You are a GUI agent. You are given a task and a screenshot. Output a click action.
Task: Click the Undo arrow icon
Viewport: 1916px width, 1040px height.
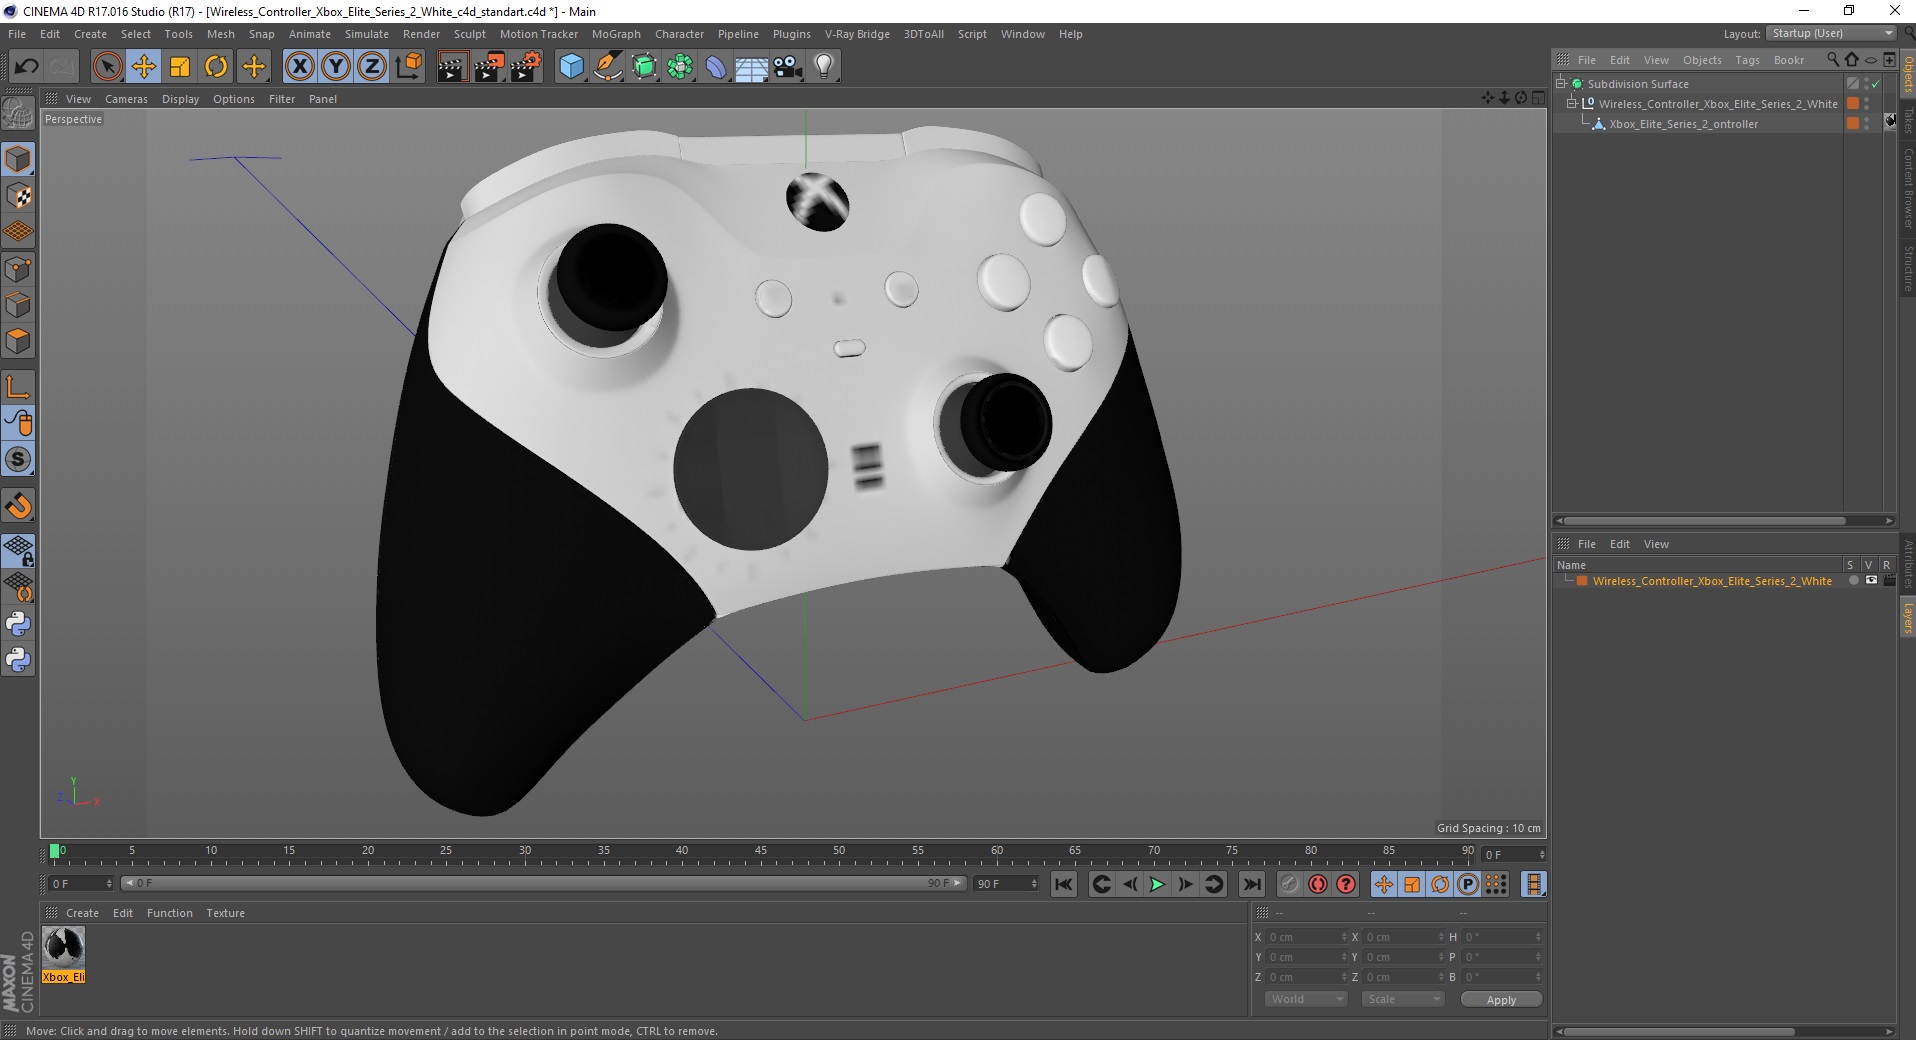[x=26, y=67]
